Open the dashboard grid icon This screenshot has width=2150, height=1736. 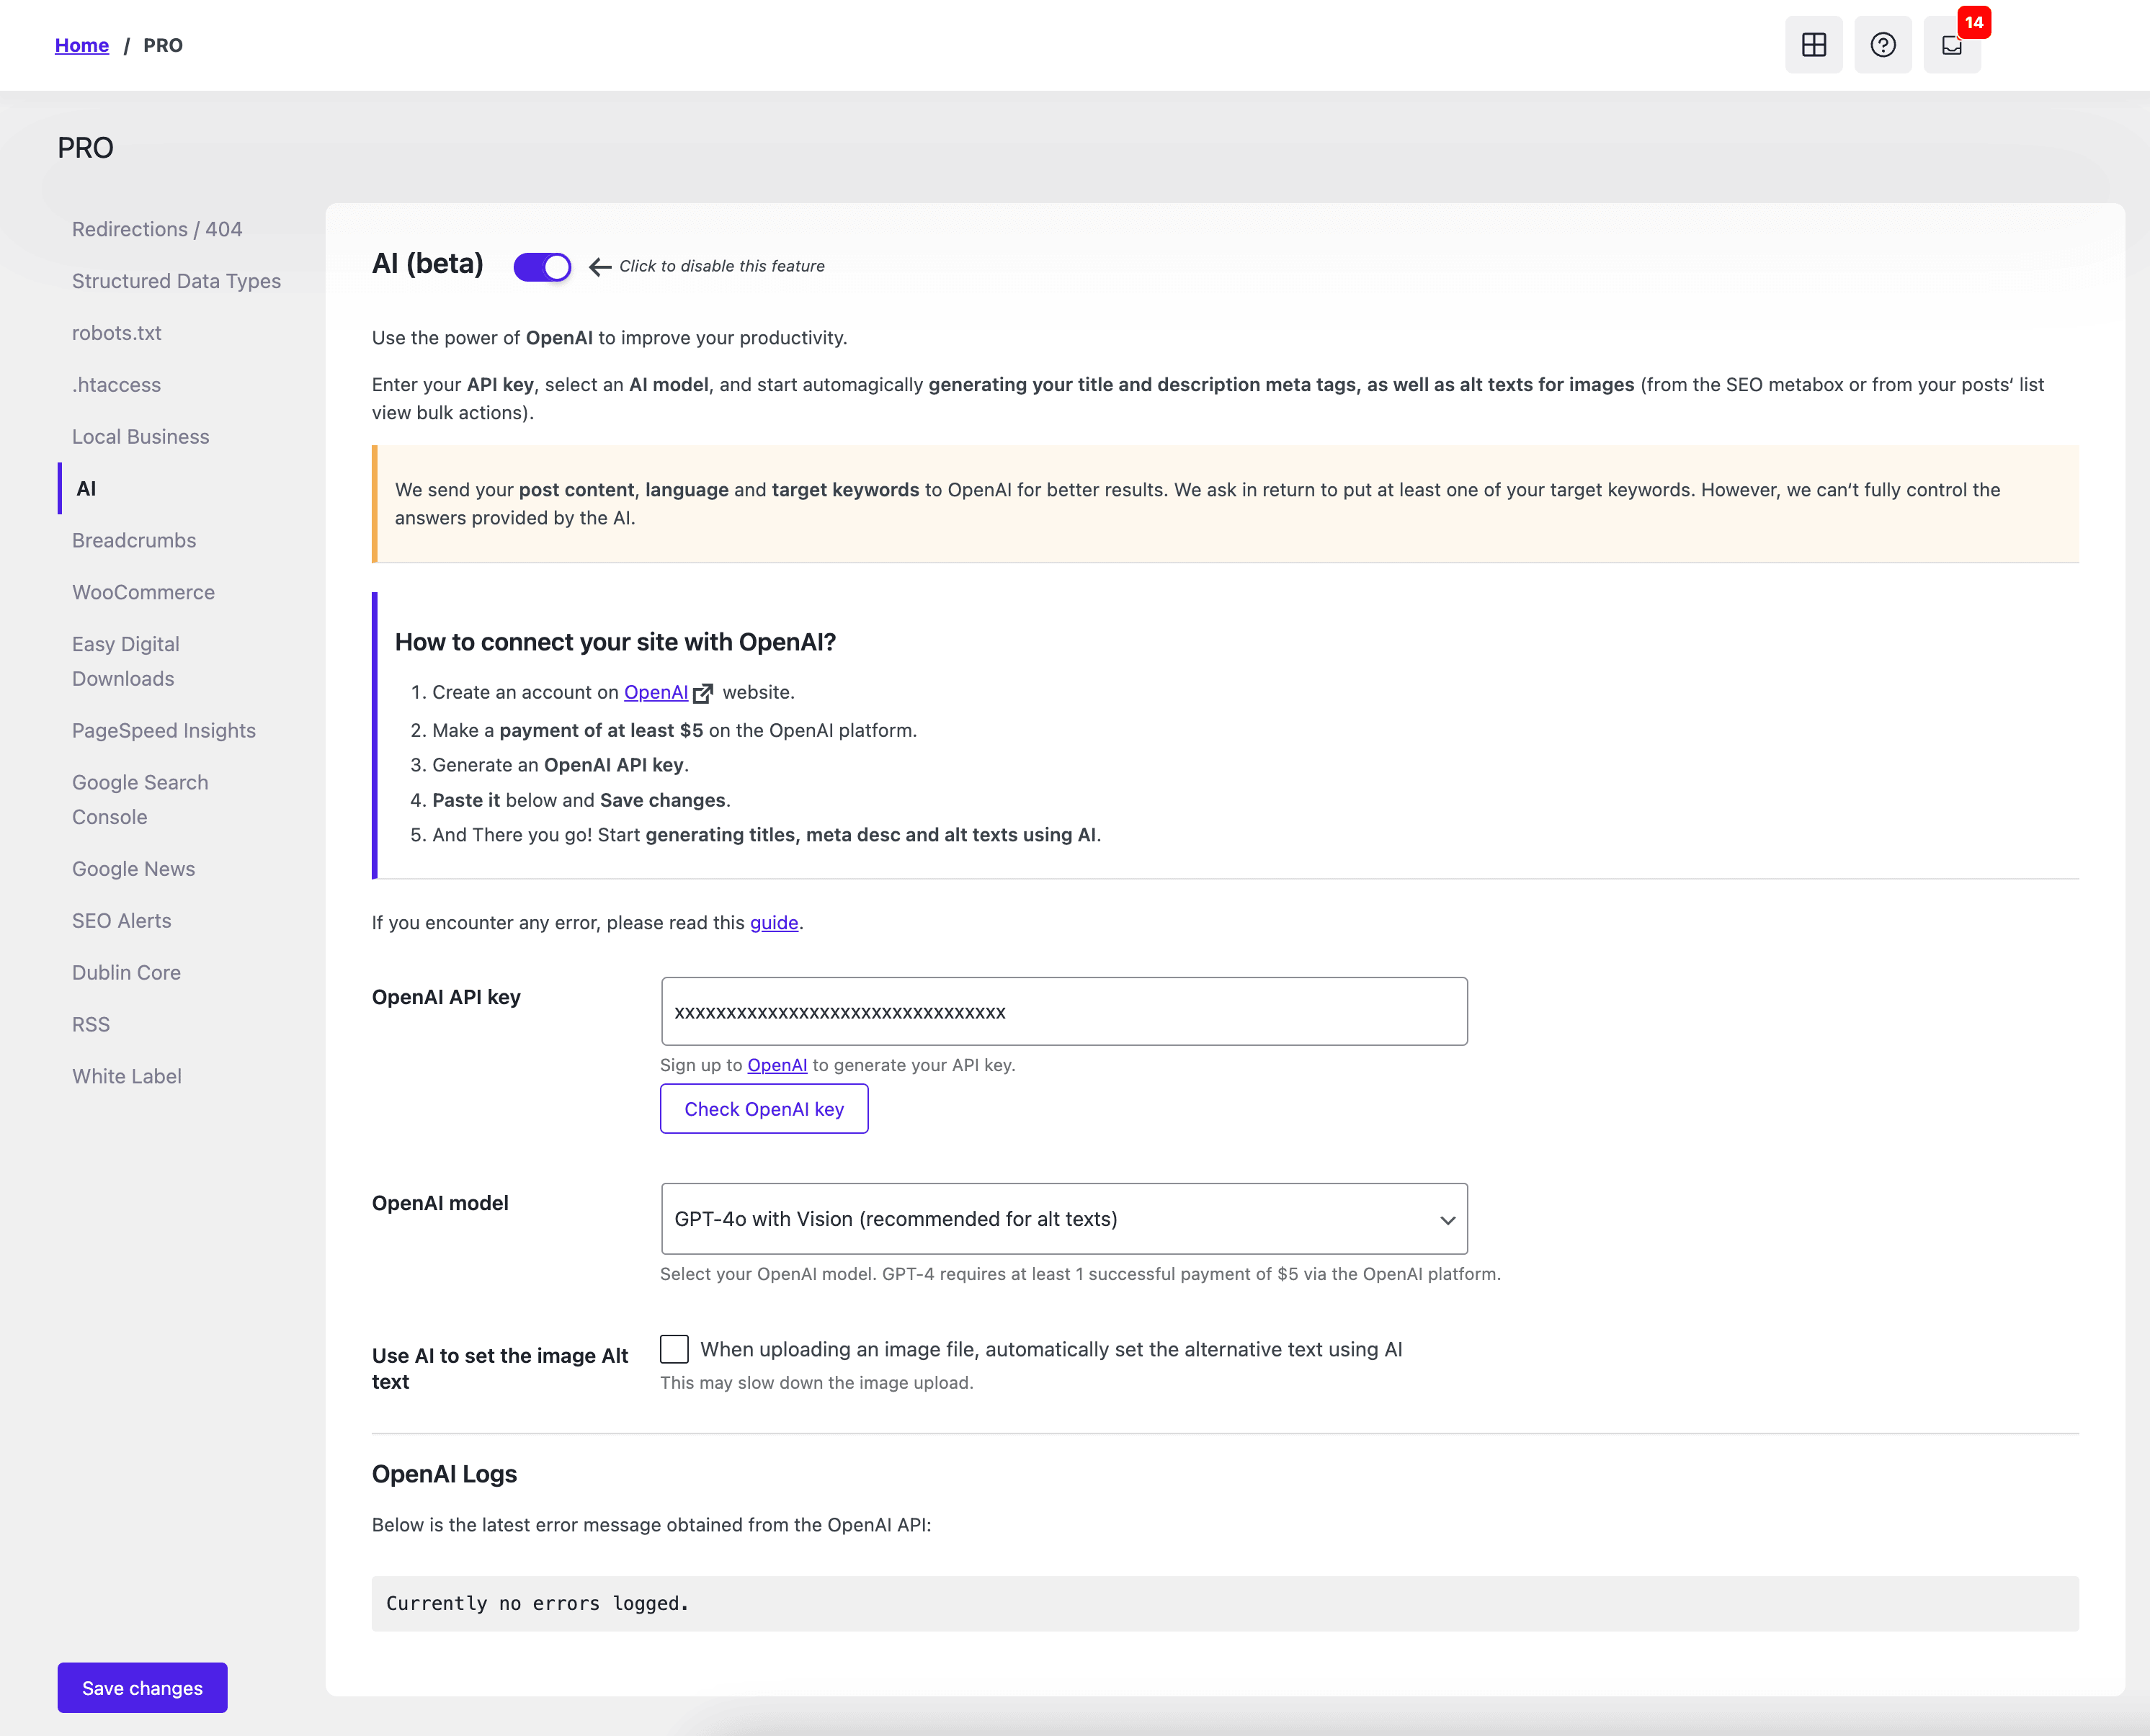(x=1813, y=45)
